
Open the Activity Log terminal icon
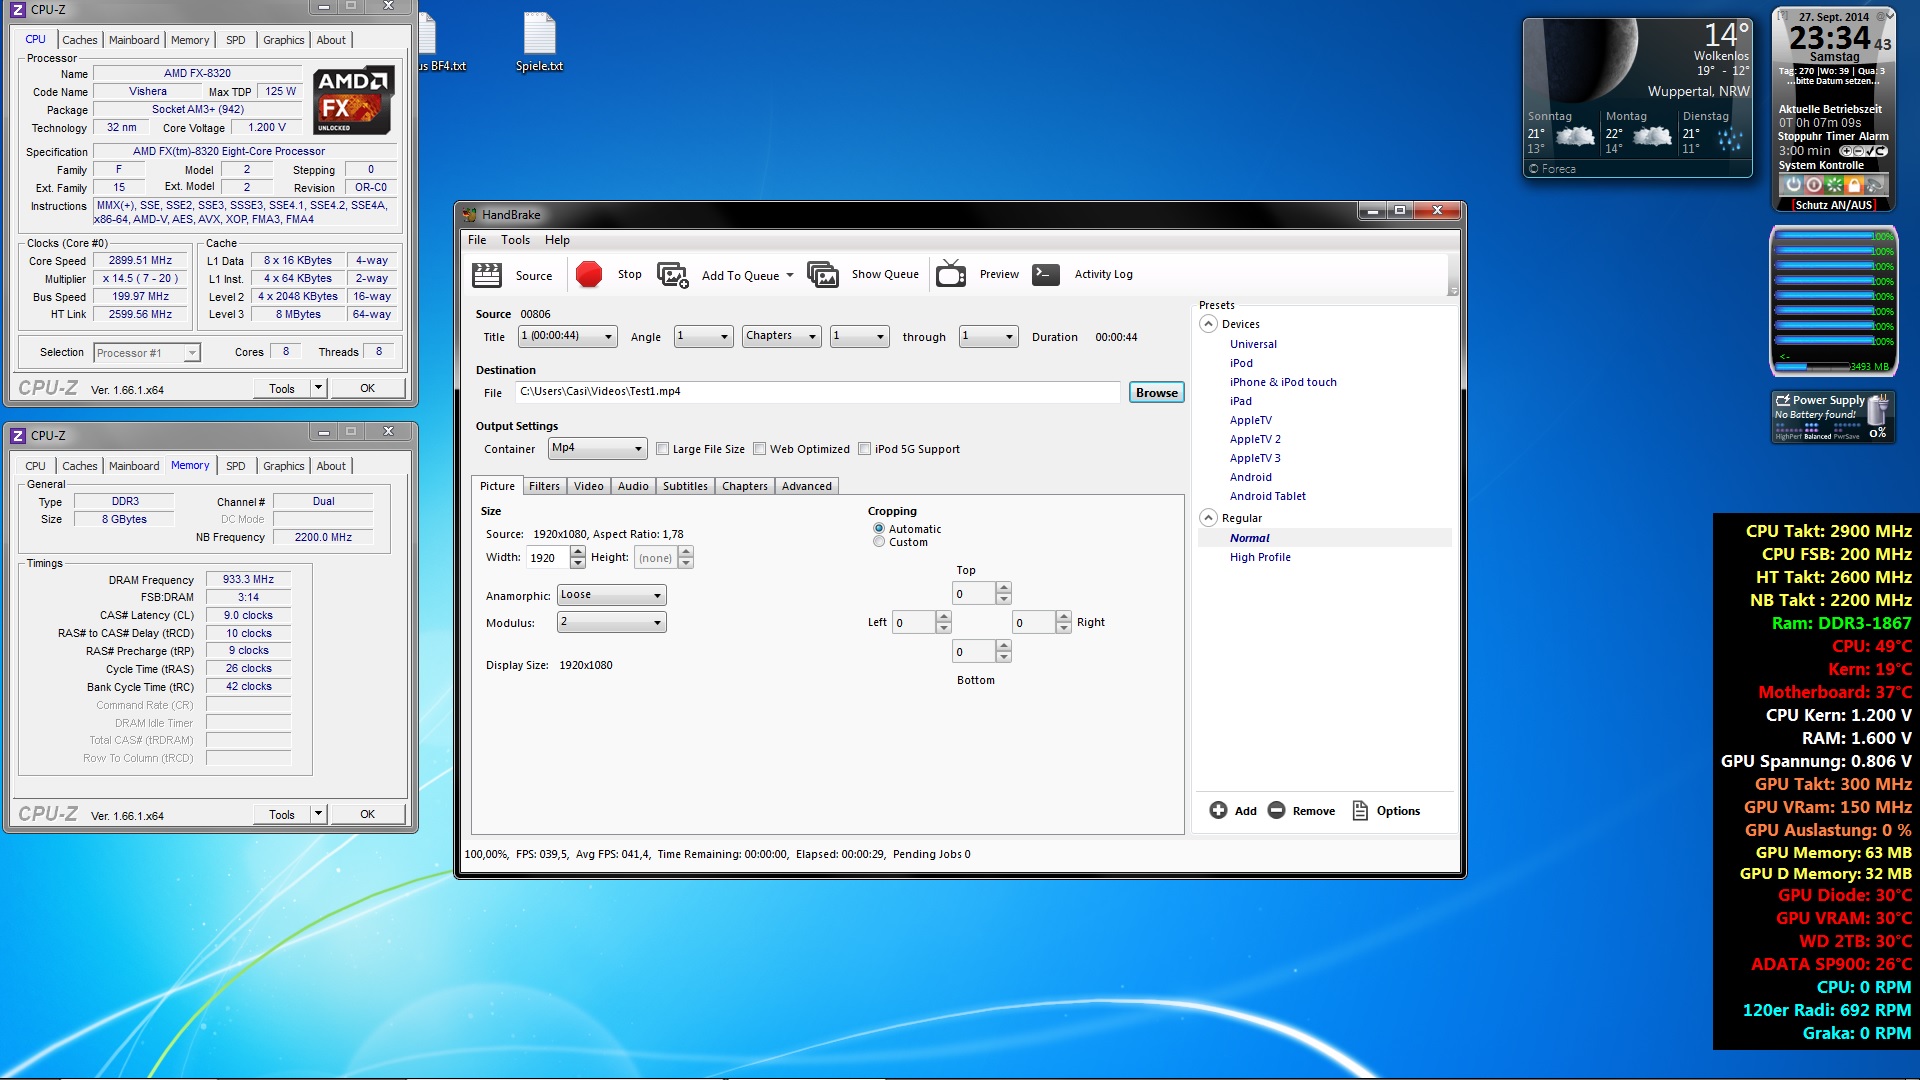click(1046, 274)
